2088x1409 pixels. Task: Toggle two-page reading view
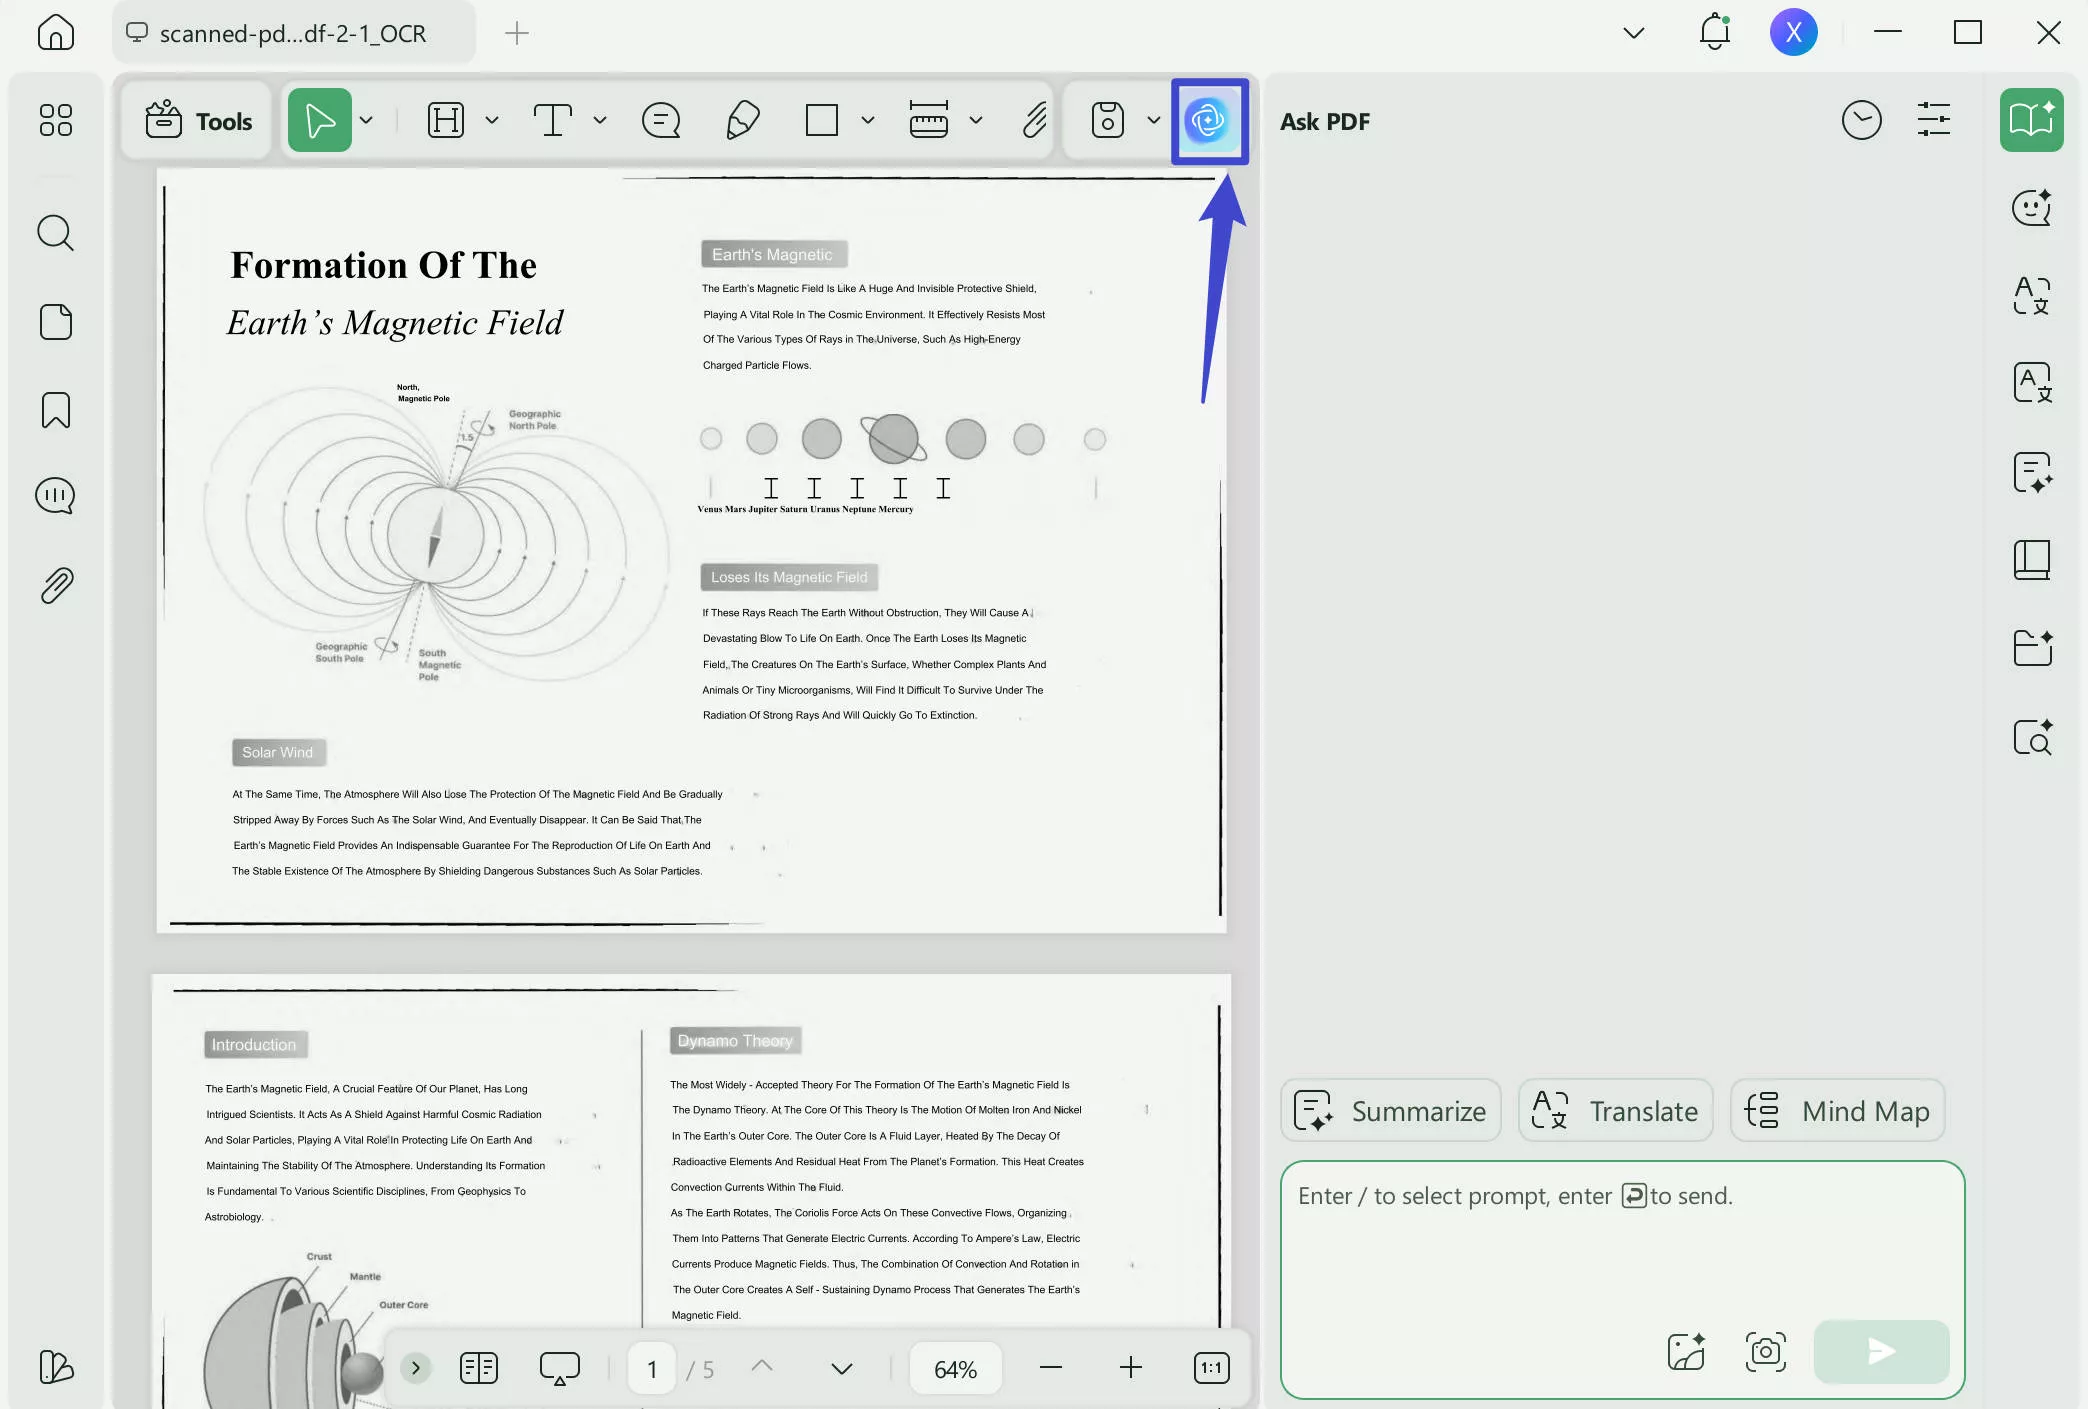click(x=479, y=1368)
